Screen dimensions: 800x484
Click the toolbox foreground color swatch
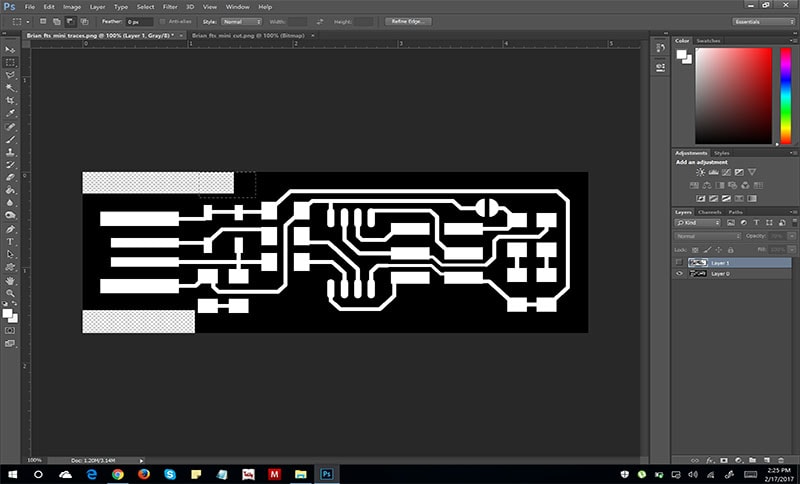tap(7, 313)
